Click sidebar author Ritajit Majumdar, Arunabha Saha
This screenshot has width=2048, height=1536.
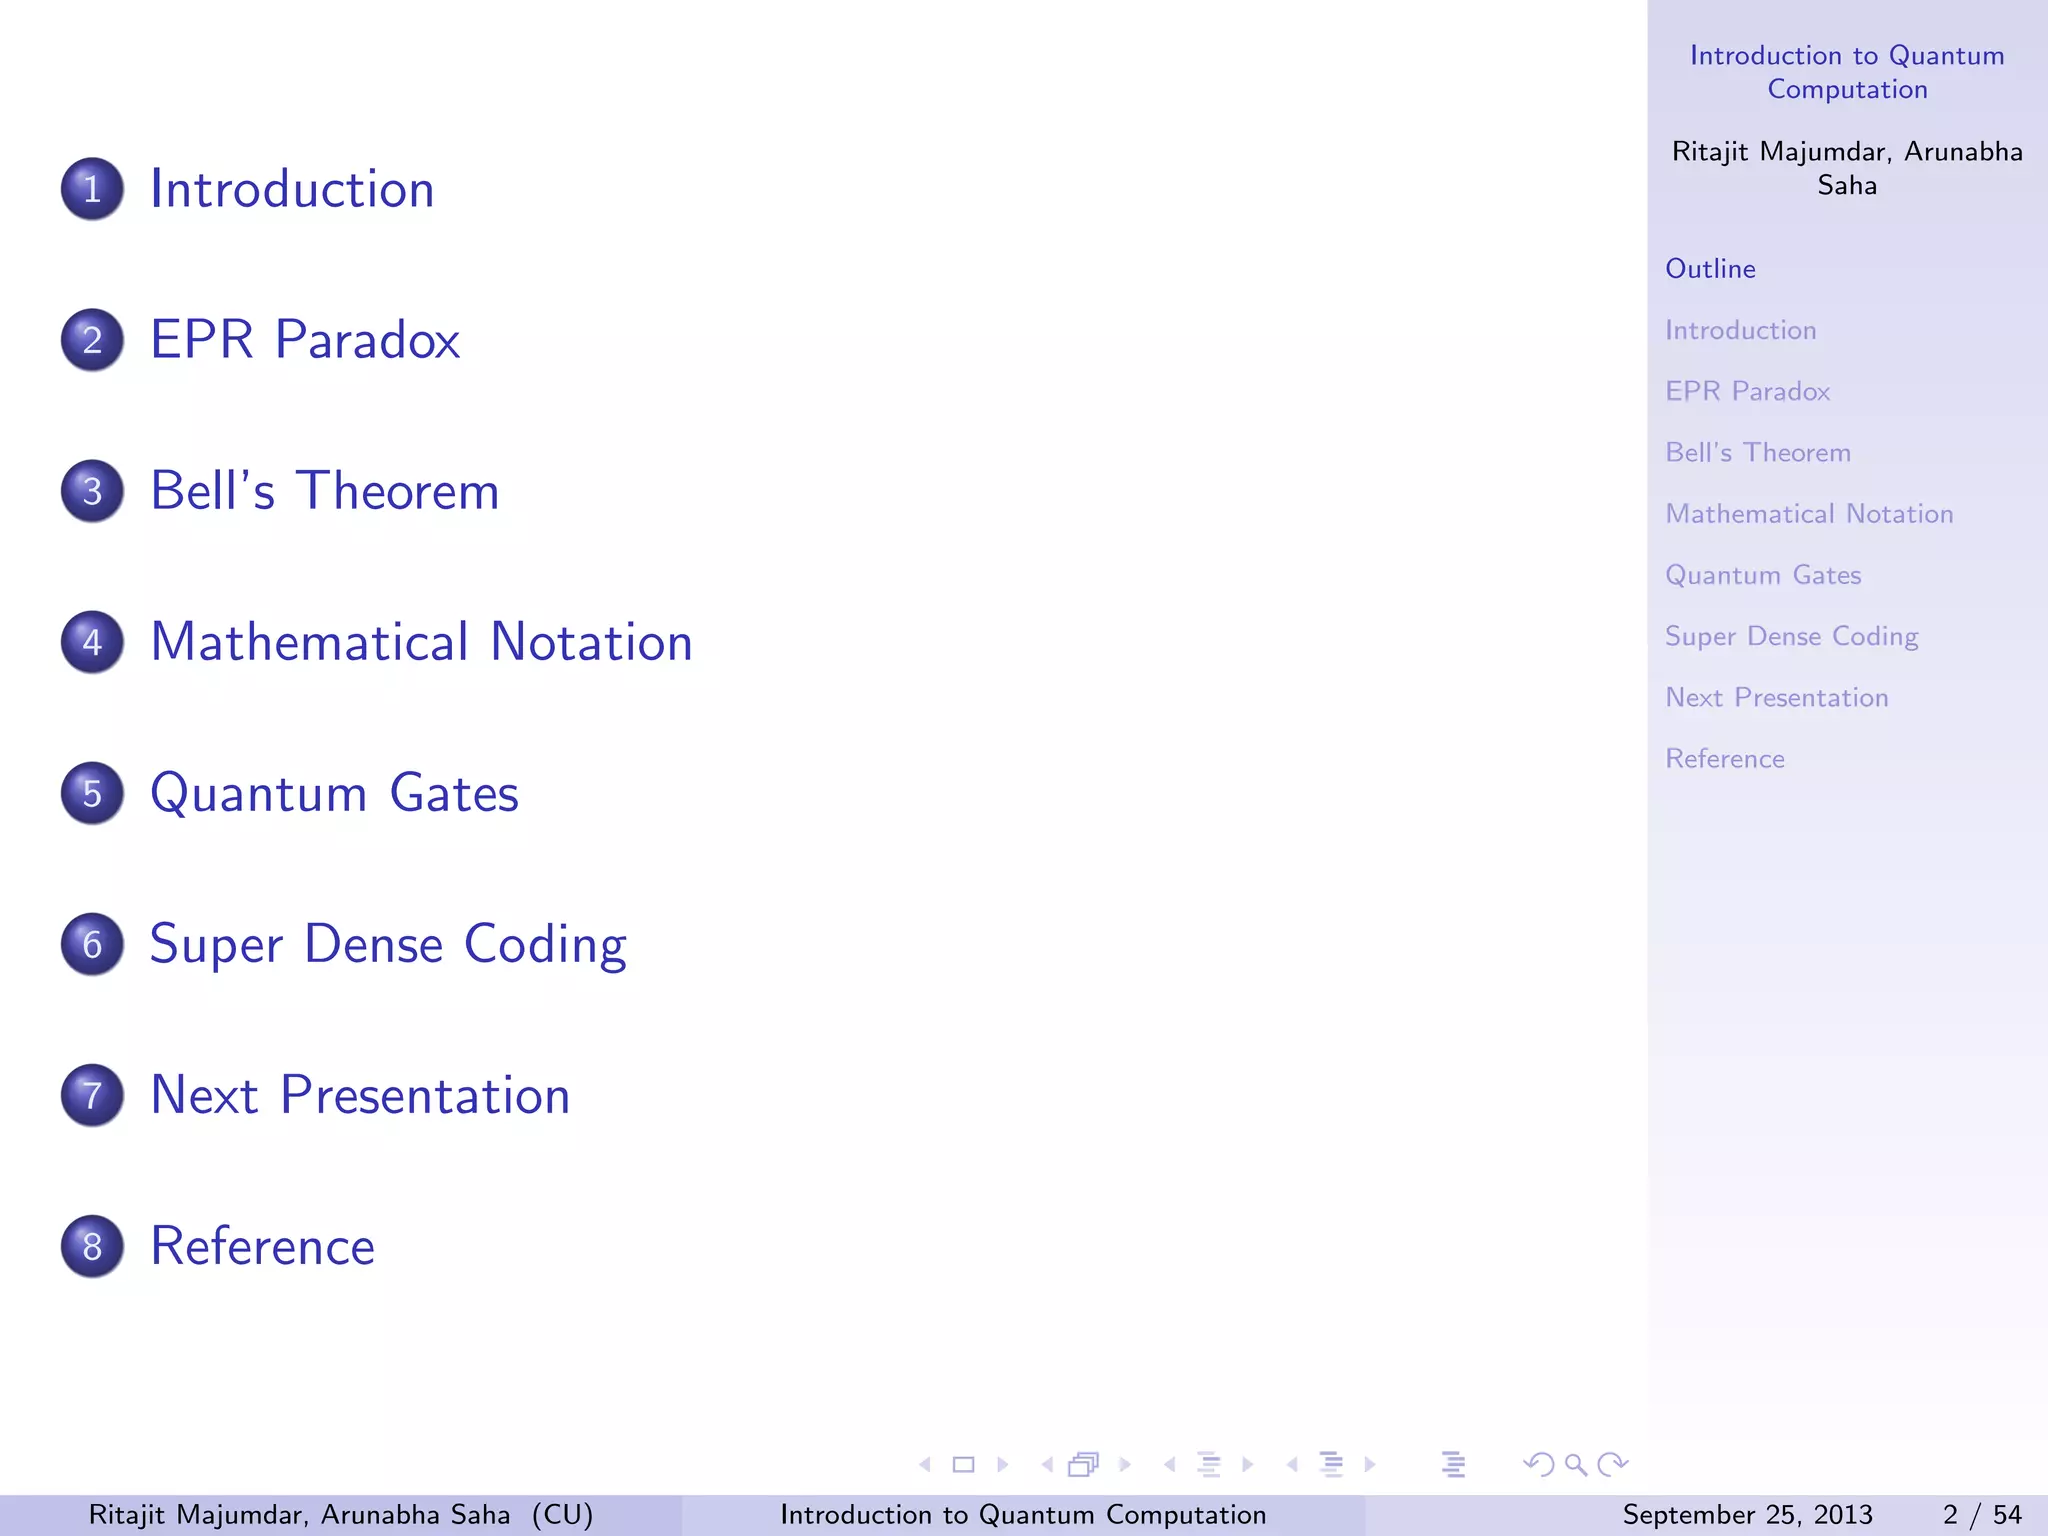tap(1847, 168)
